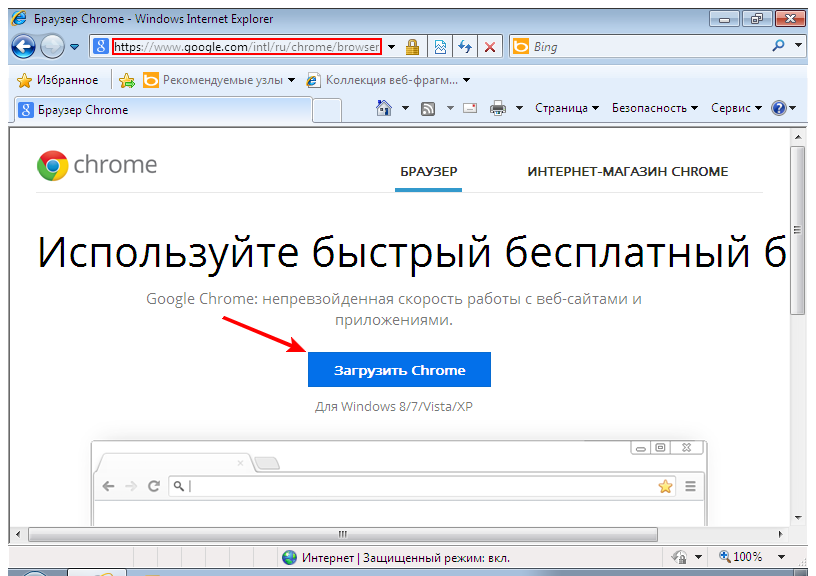Open the recent pages dropdown arrow
816x576 pixels.
(x=75, y=47)
